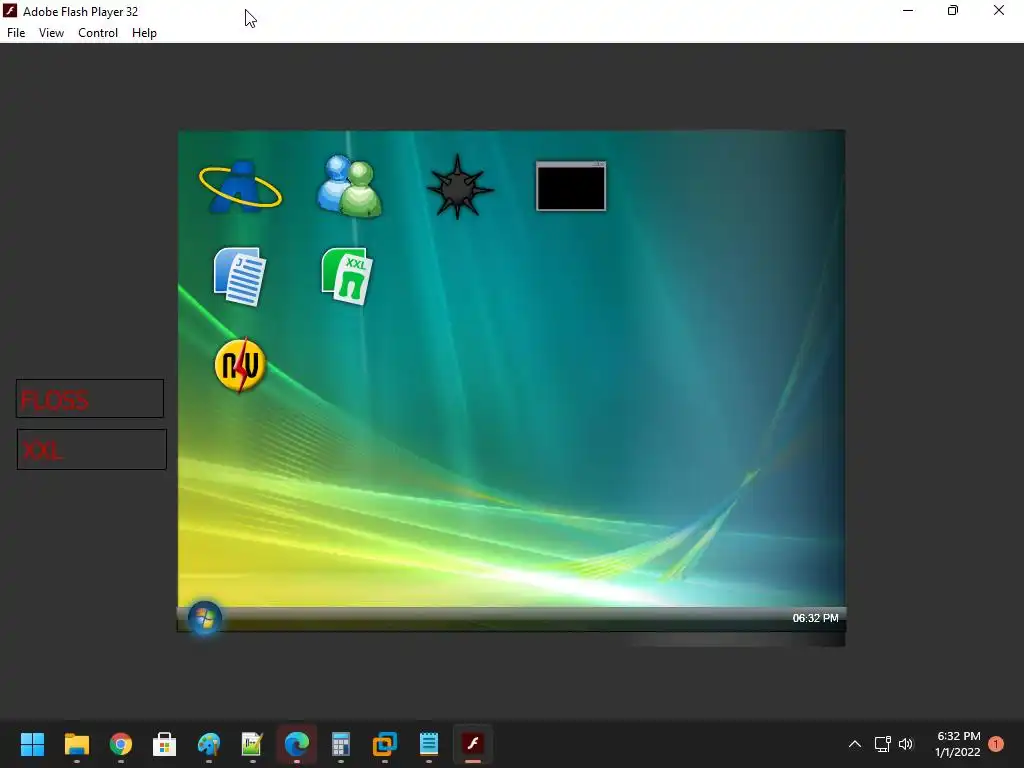Open the system clock showing 6:32 PM
Viewport: 1024px width, 768px height.
[958, 744]
